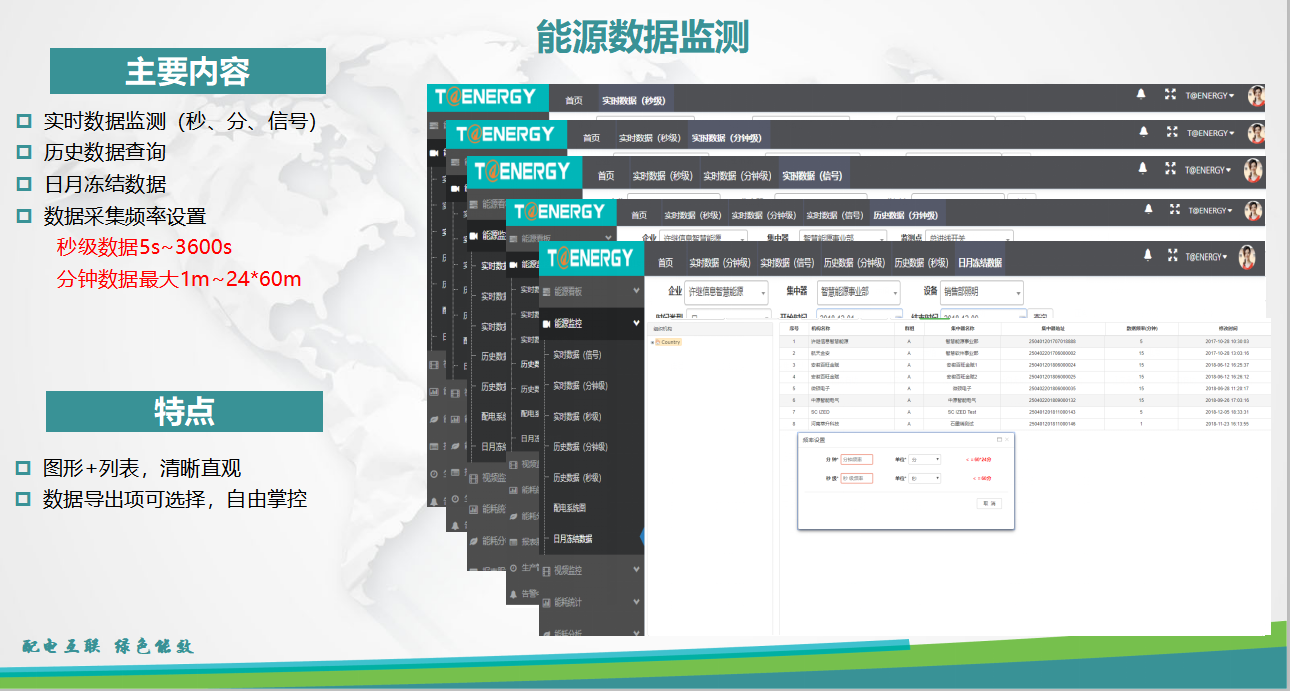Close the 频率设置 dialog with X

[x=1007, y=439]
